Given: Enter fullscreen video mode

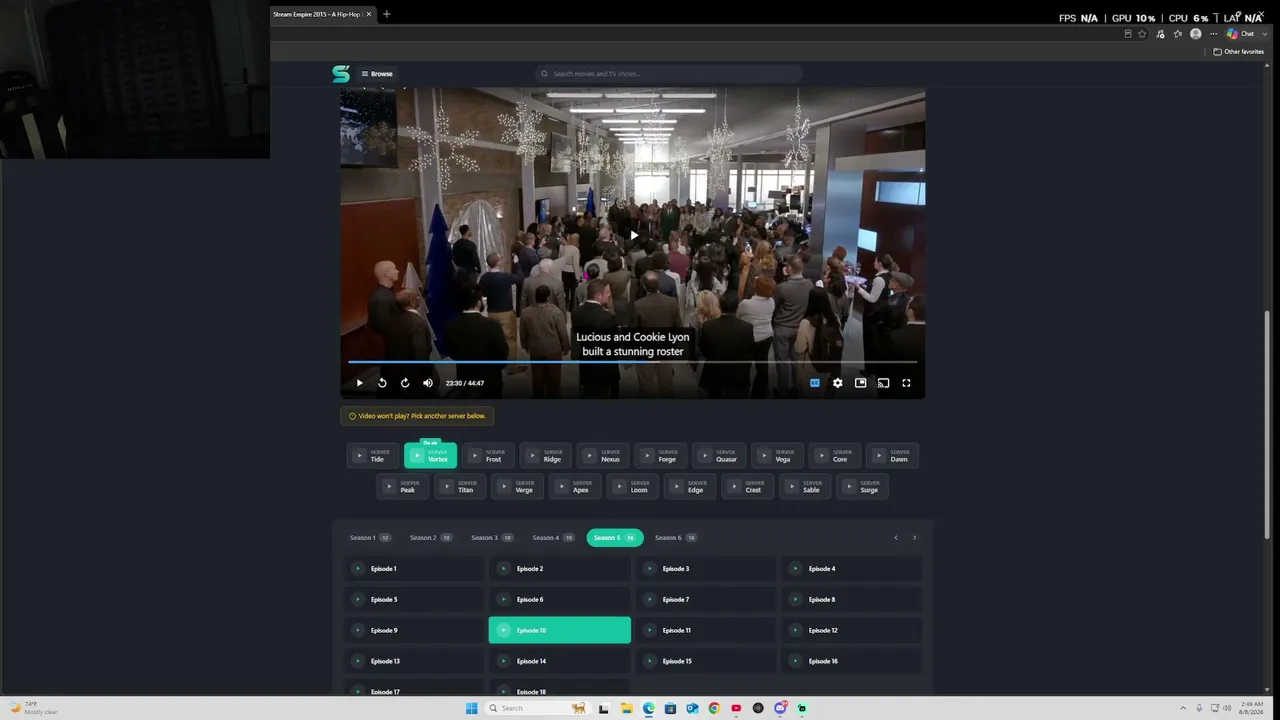Looking at the screenshot, I should pyautogui.click(x=906, y=383).
